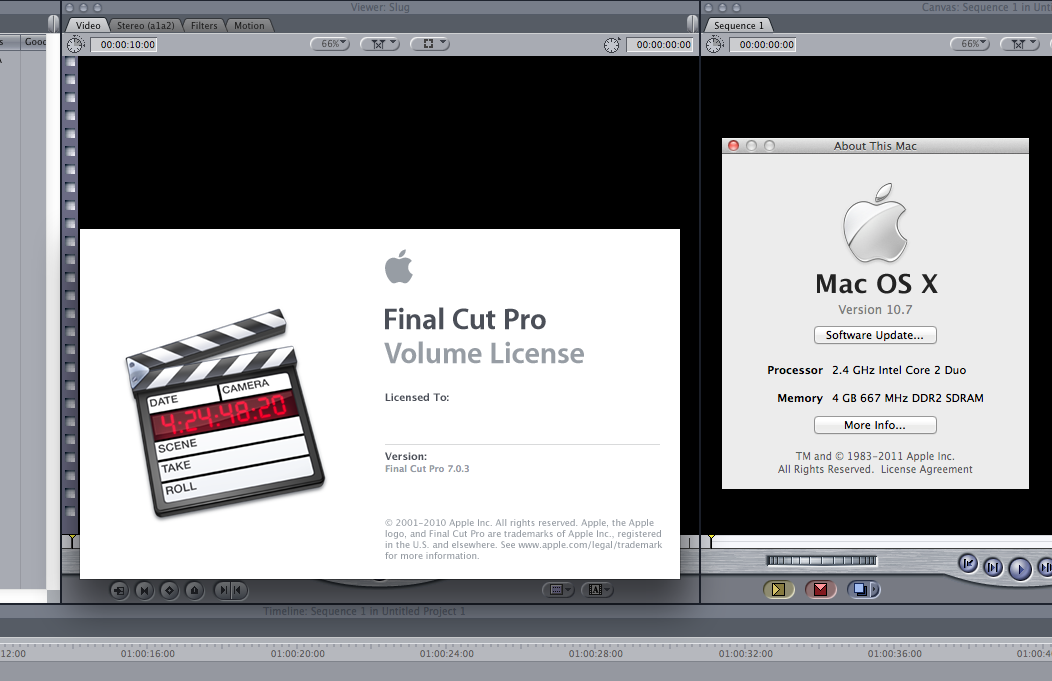Click the Mark In button in Viewer

(x=223, y=590)
